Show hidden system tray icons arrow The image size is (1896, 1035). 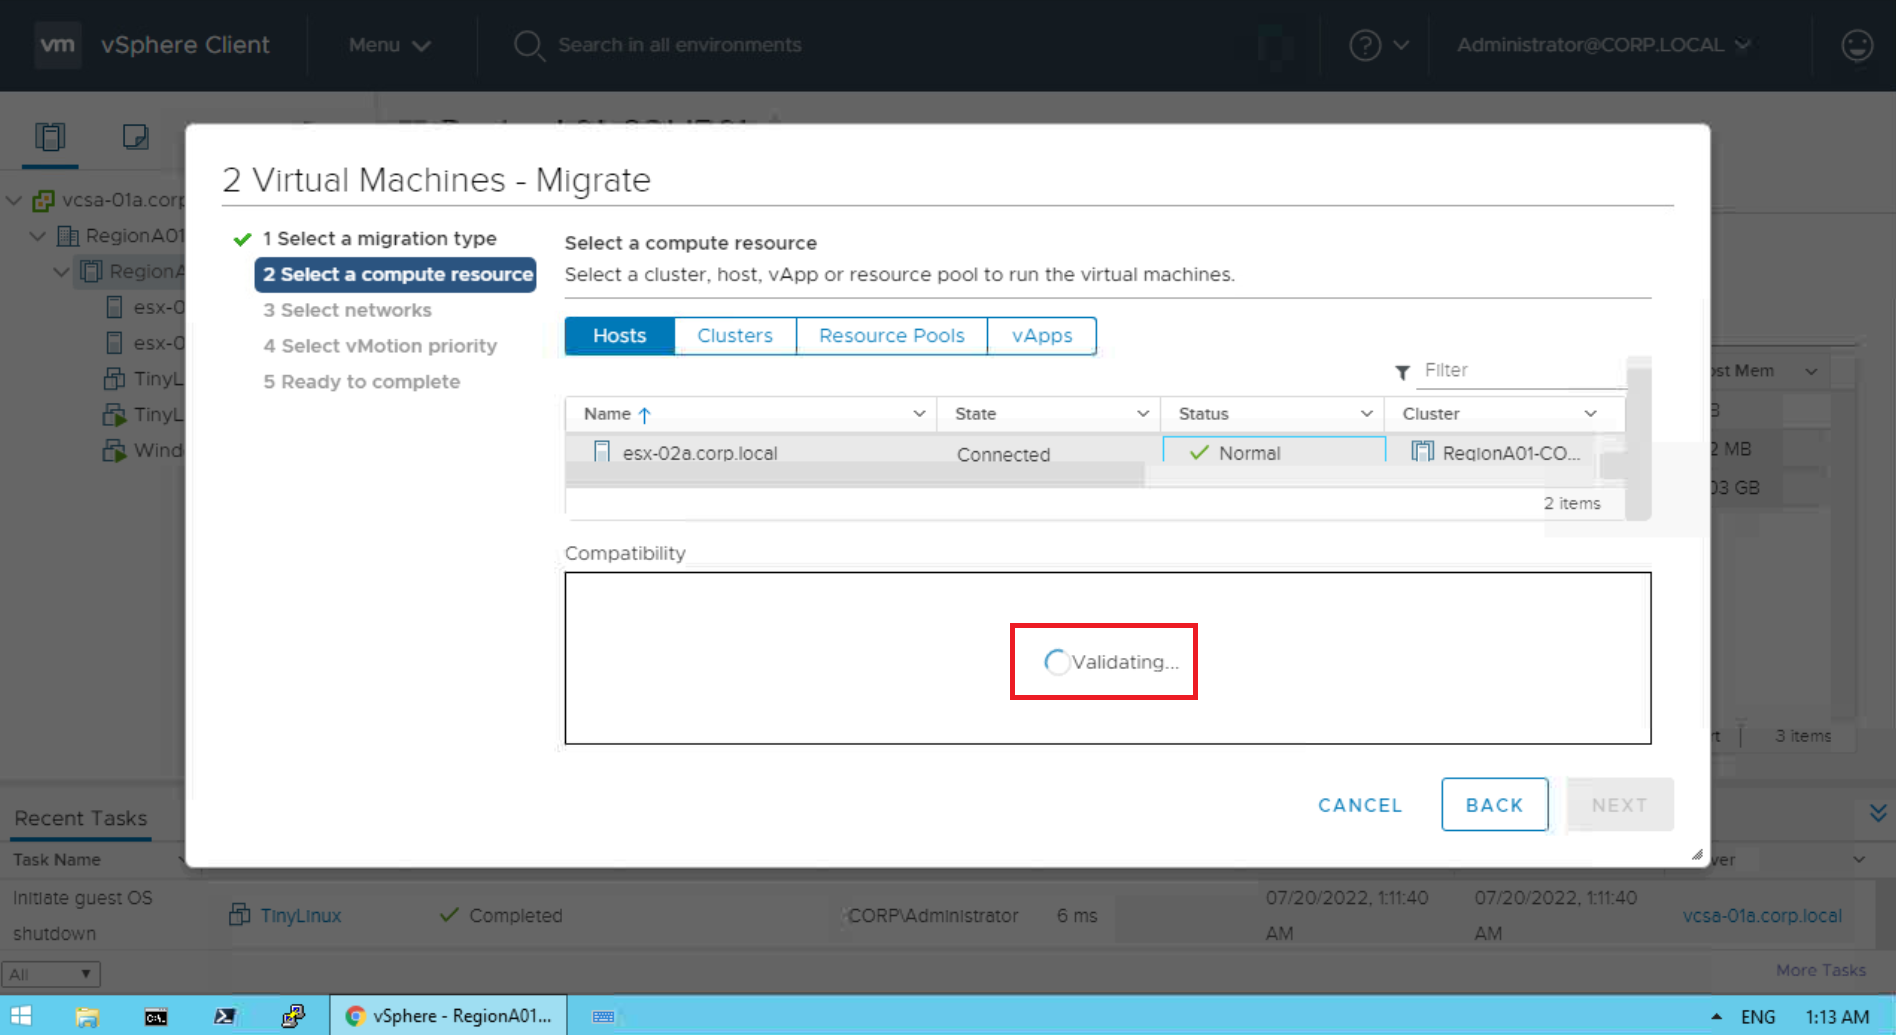click(x=1715, y=1016)
